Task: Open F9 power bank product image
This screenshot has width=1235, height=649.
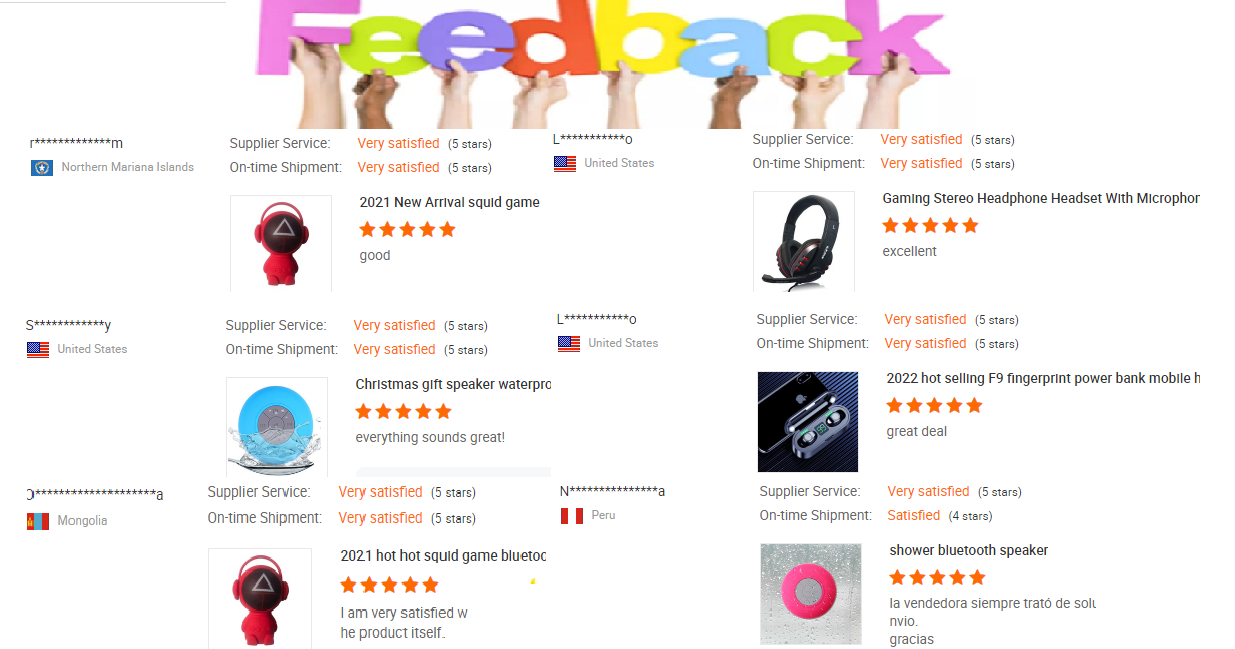Action: 808,422
